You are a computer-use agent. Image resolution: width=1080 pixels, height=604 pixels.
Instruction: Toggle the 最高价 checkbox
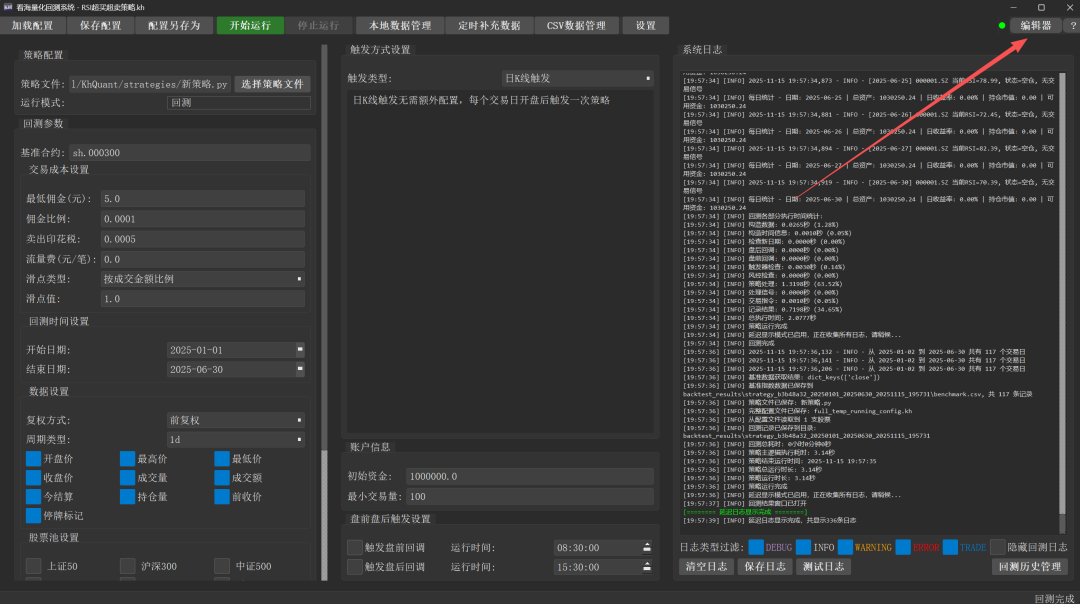pyautogui.click(x=127, y=459)
